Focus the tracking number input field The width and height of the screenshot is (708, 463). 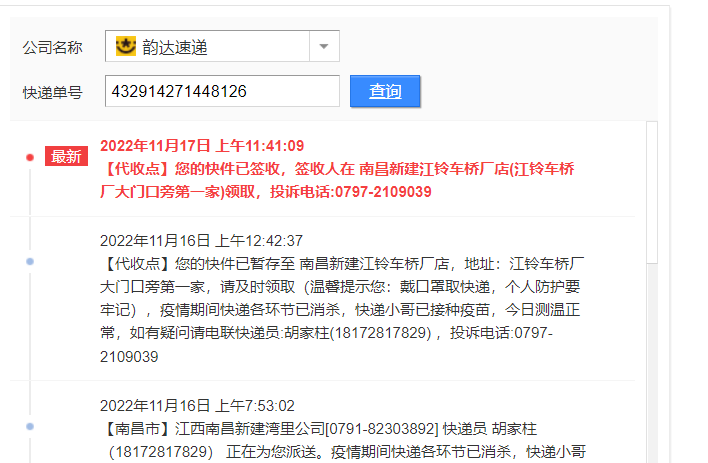[x=222, y=91]
